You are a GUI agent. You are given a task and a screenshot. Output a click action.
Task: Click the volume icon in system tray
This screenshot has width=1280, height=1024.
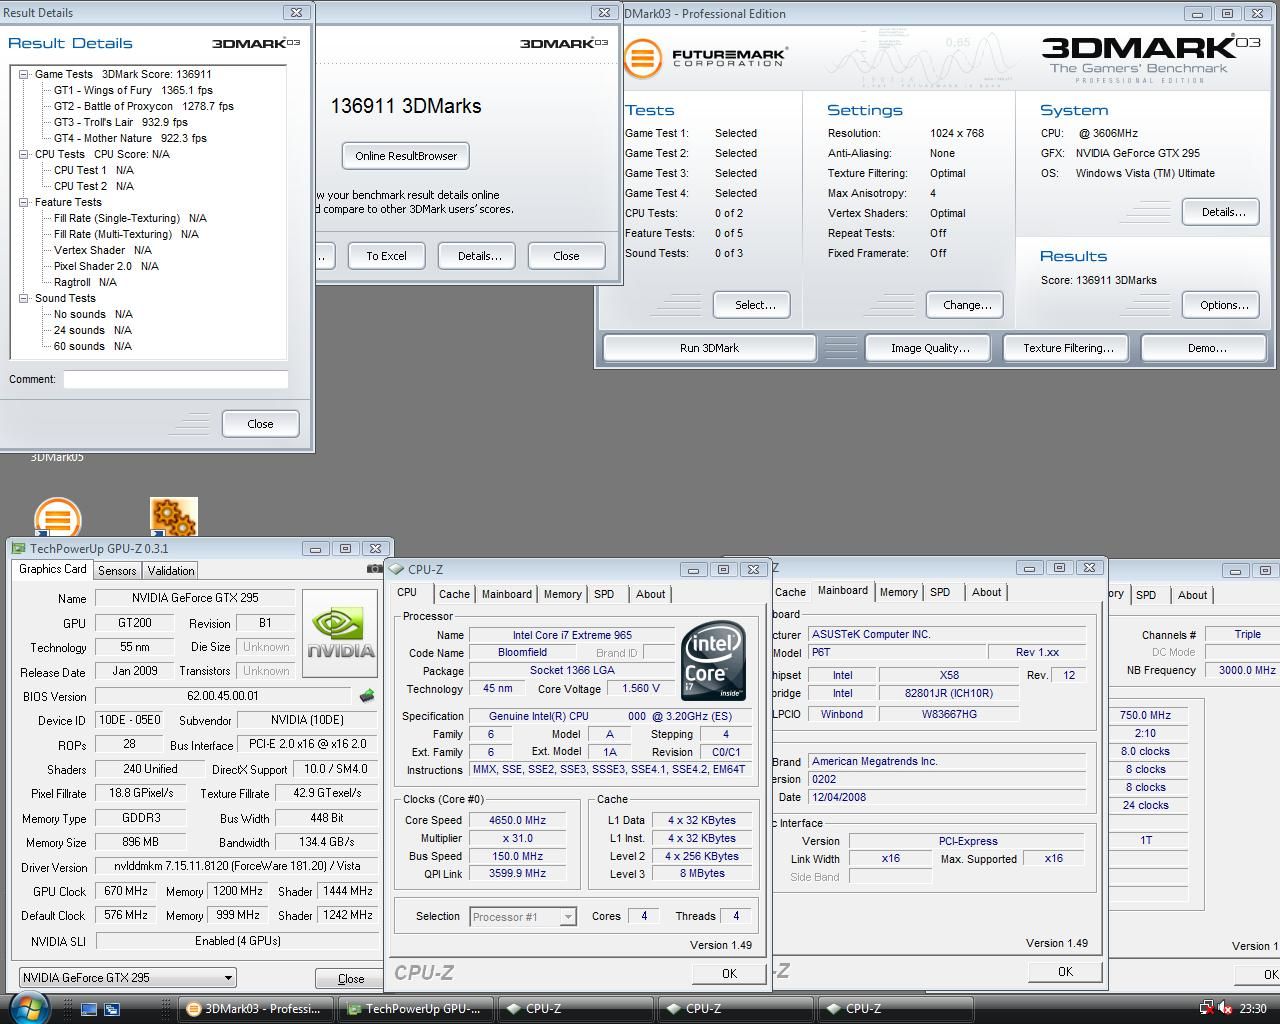point(1226,1009)
